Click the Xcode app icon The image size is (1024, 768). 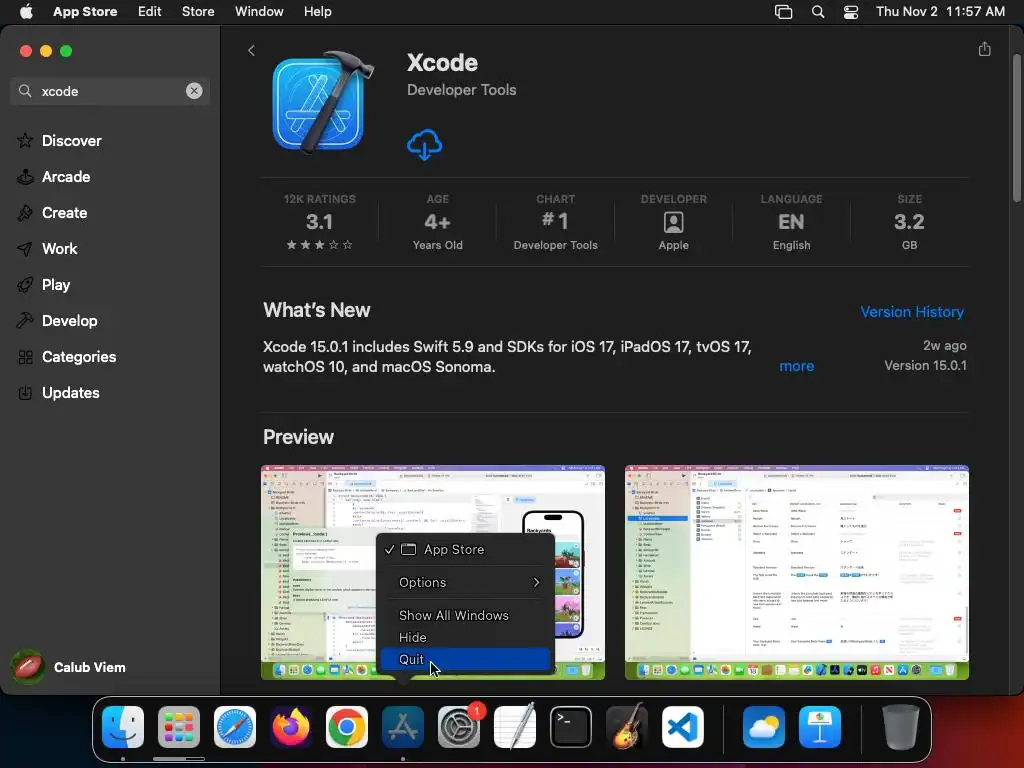(x=323, y=102)
